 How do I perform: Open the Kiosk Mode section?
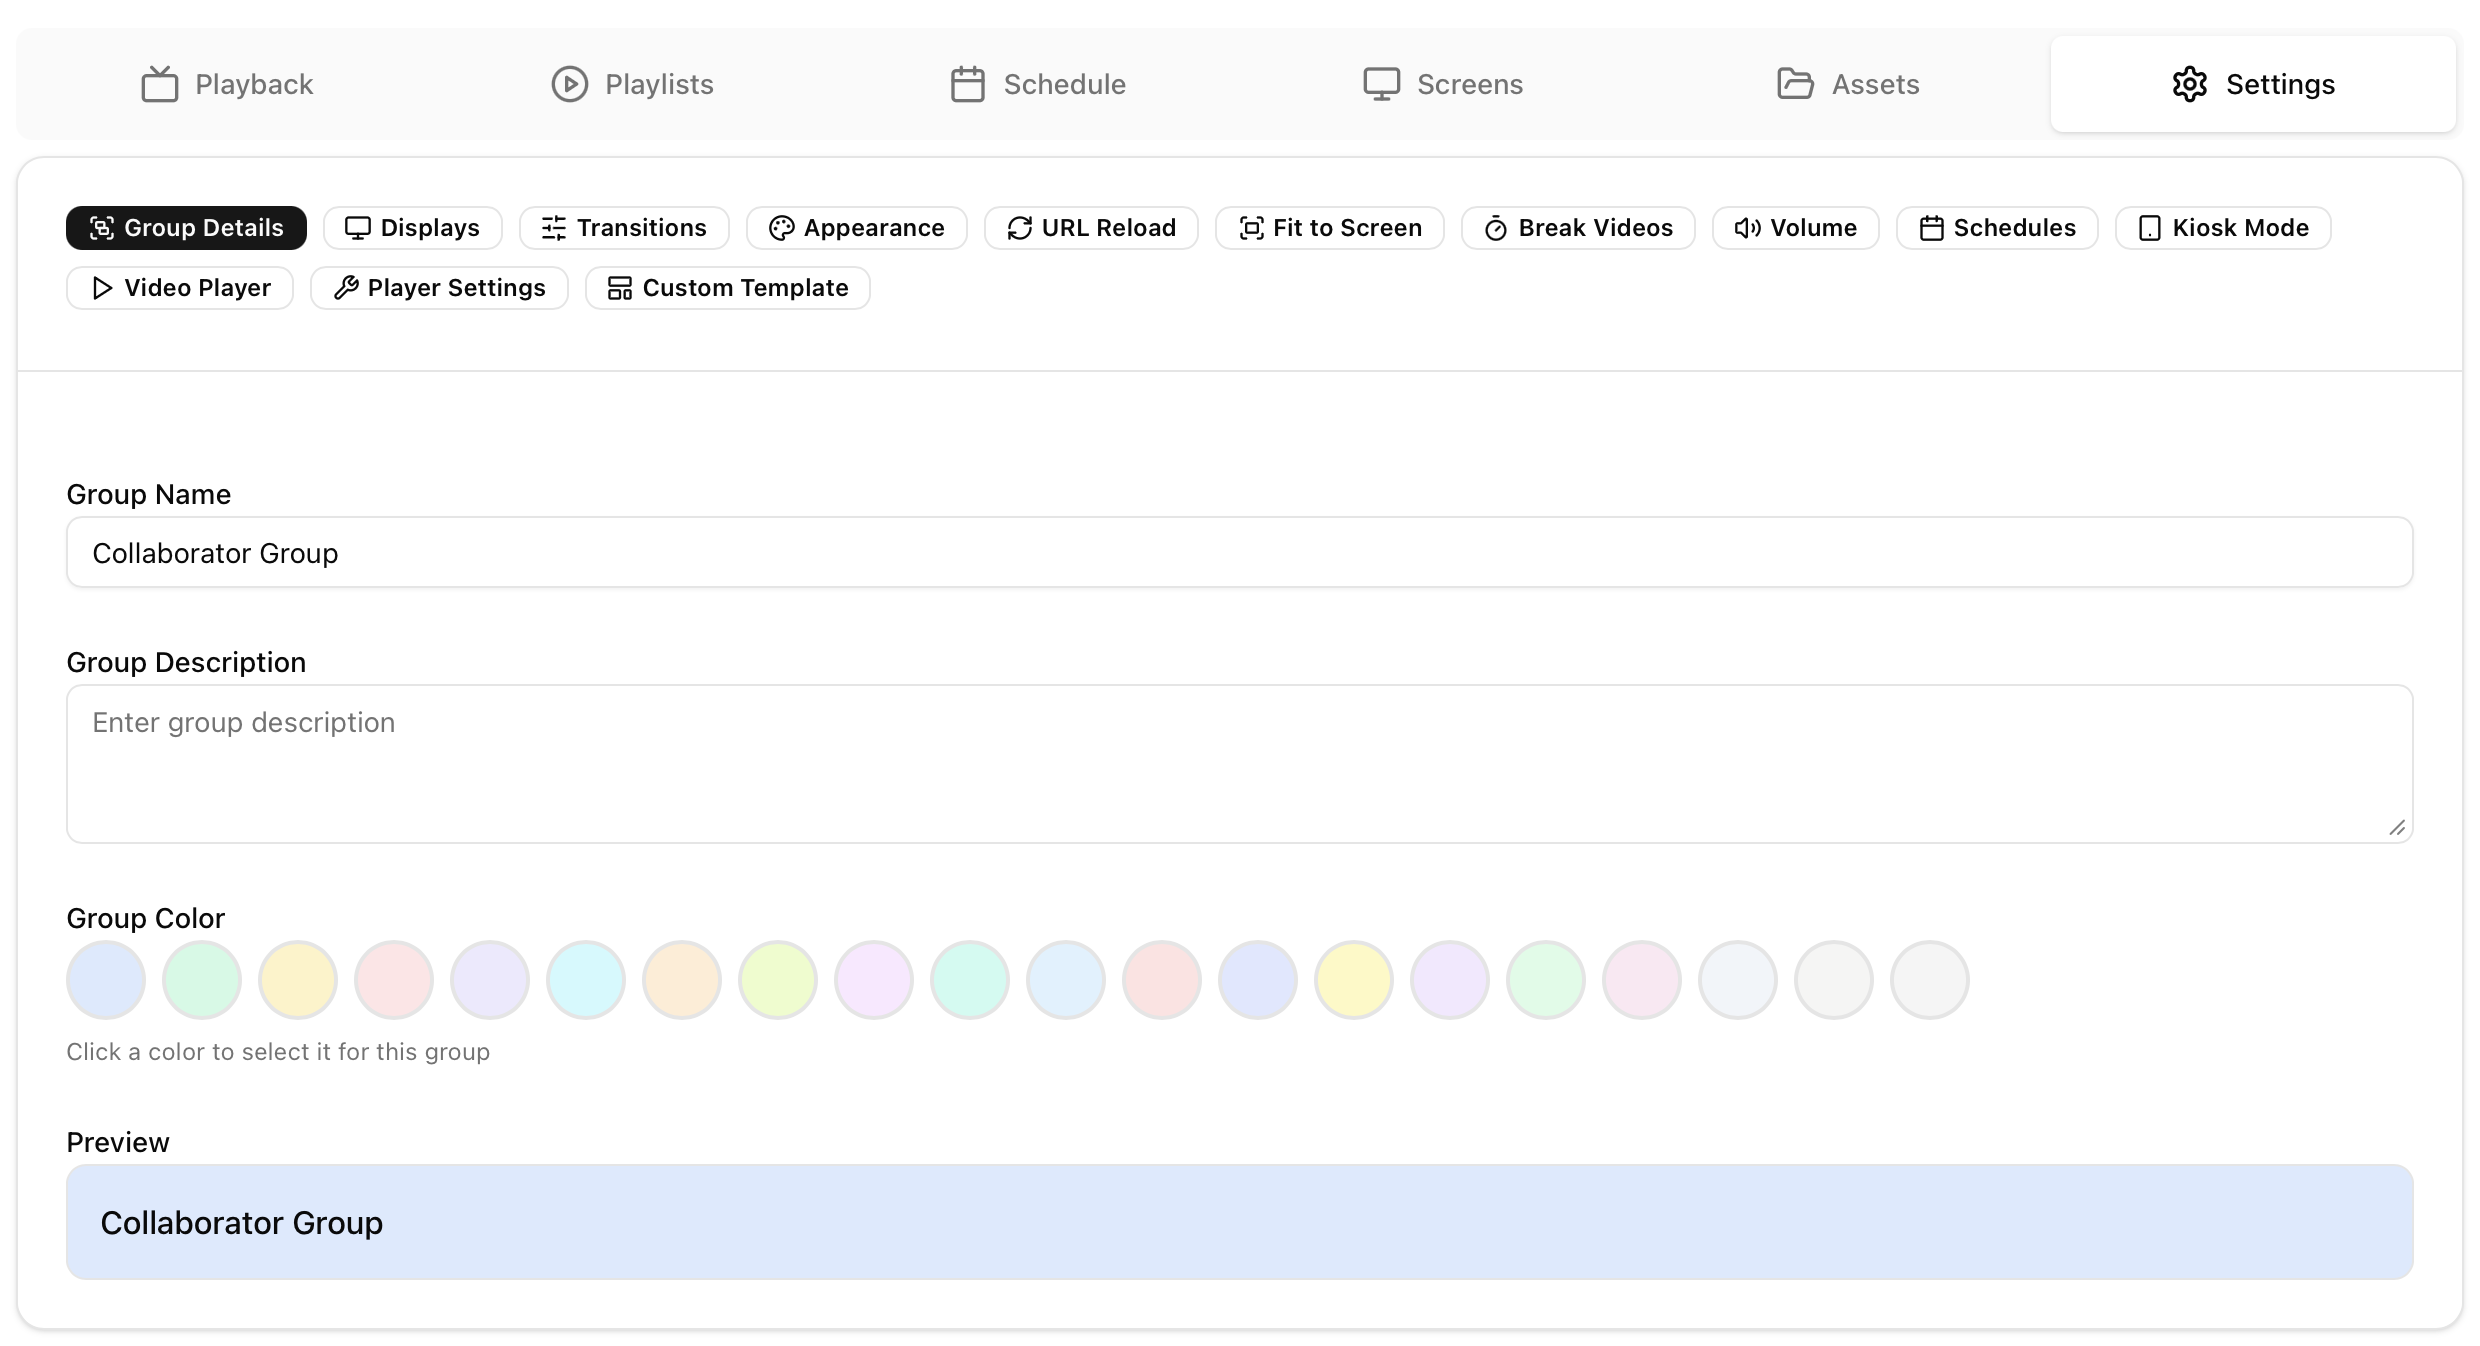2222,228
